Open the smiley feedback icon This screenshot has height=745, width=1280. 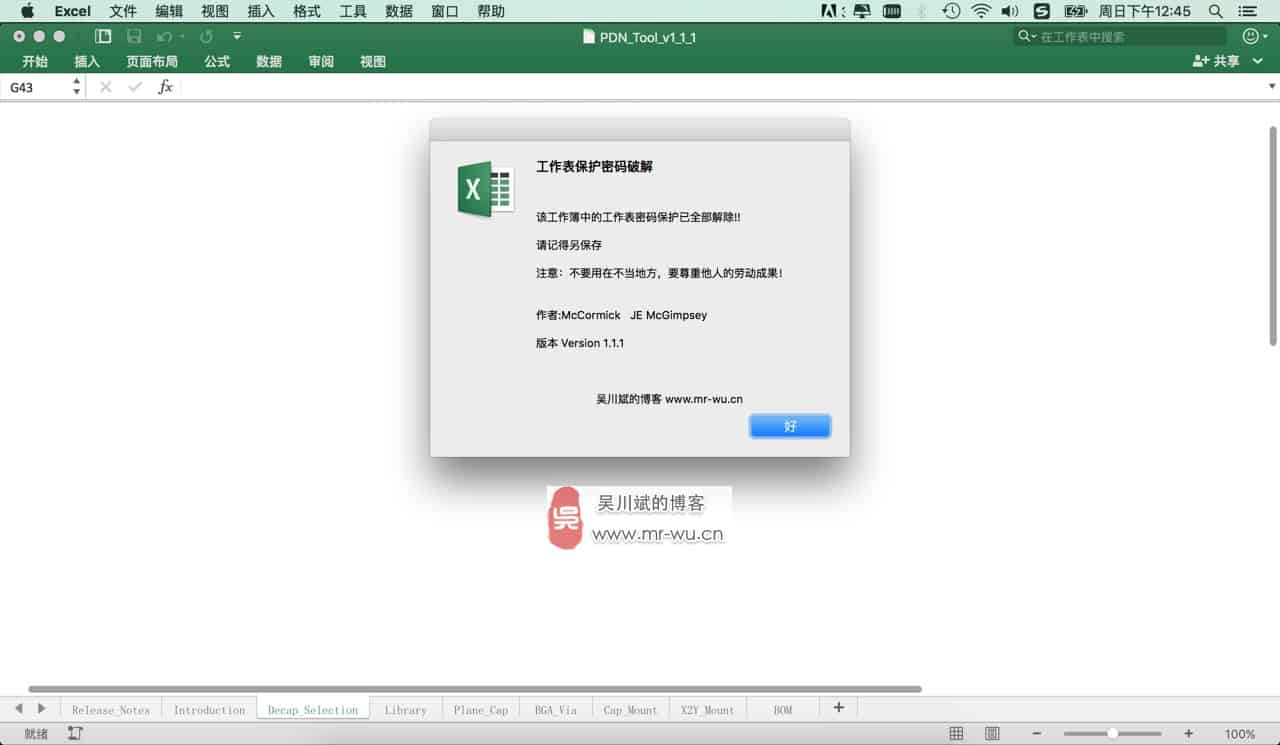1250,37
